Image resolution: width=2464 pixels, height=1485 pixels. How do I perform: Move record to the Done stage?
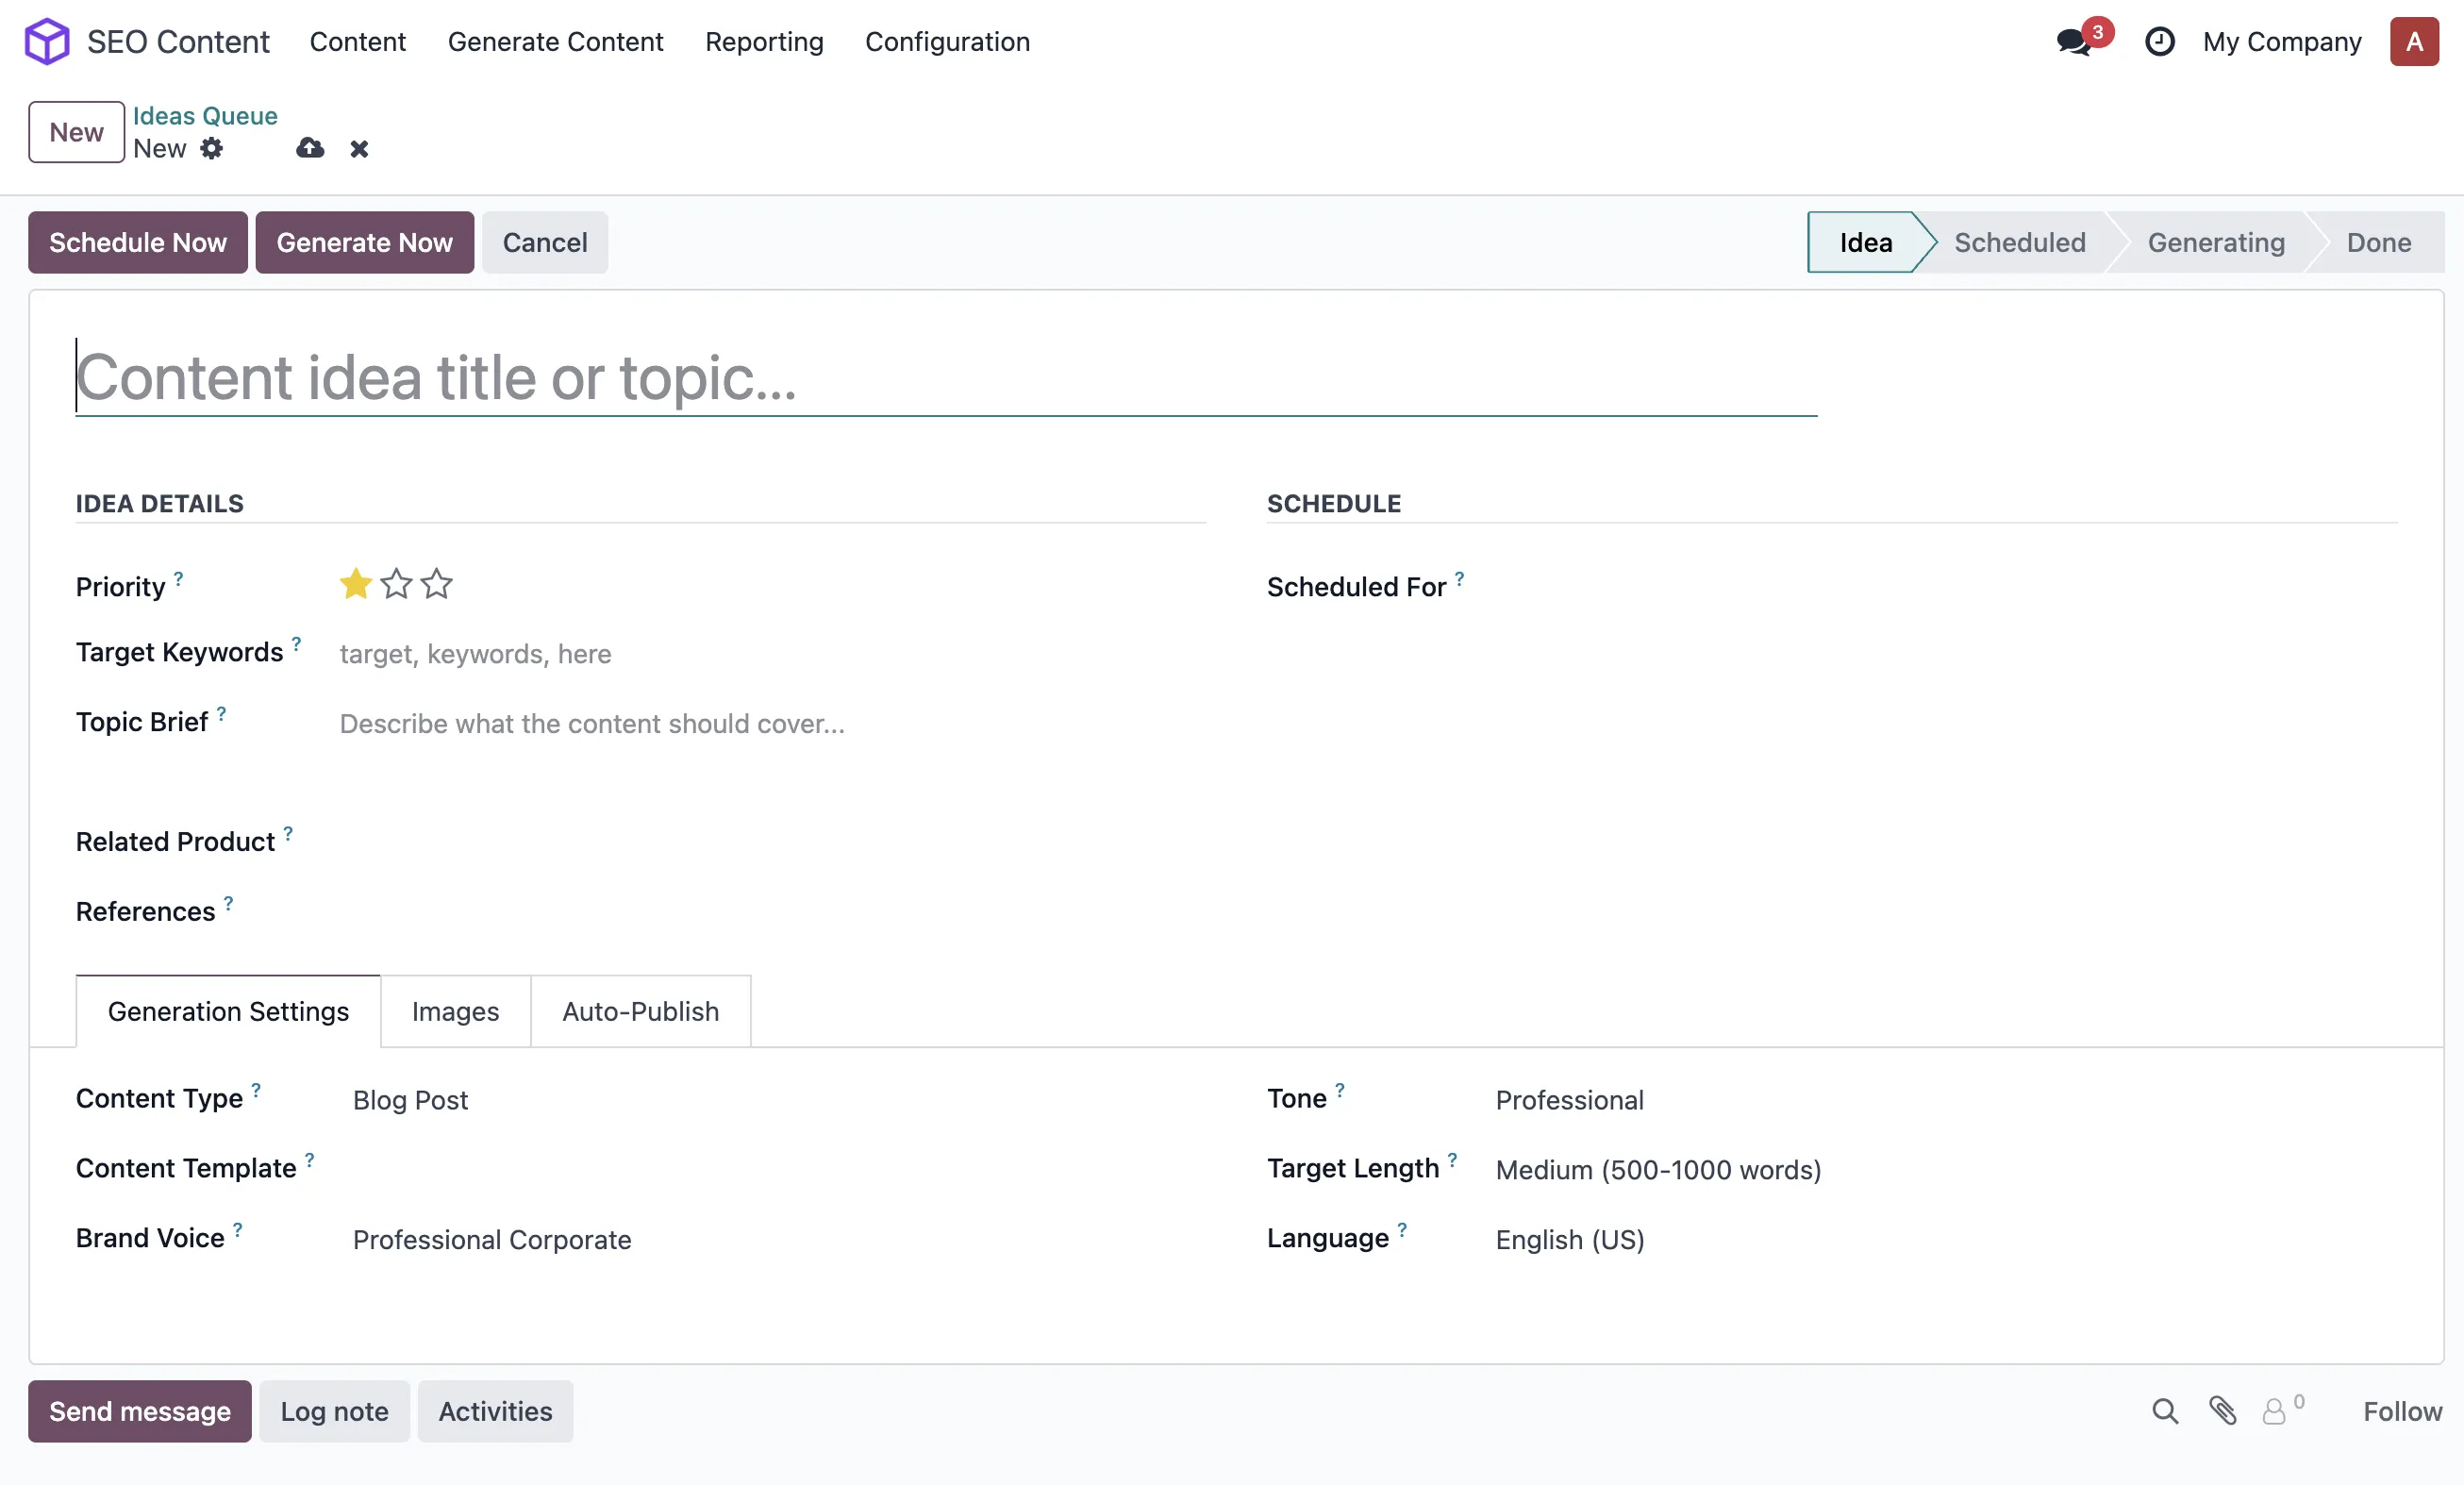pos(2378,241)
